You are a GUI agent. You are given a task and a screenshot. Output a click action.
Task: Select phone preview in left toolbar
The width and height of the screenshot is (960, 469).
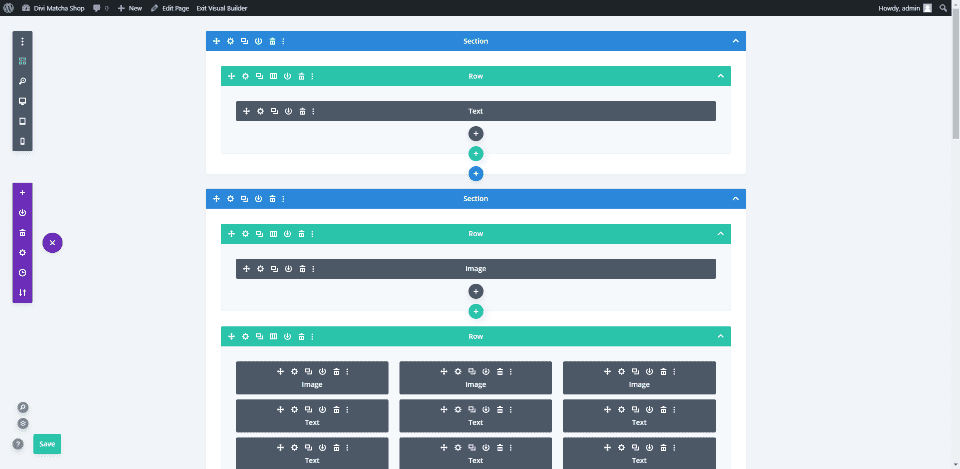pyautogui.click(x=23, y=141)
